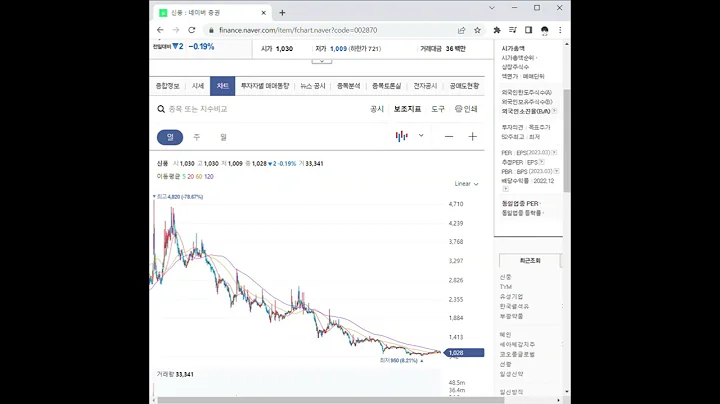
Task: Zoom out chart with minus icon
Action: pyautogui.click(x=449, y=137)
